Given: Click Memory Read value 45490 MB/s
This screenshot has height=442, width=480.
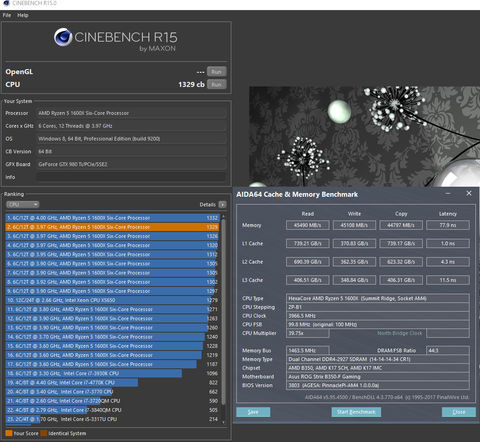Looking at the screenshot, I should (x=308, y=225).
